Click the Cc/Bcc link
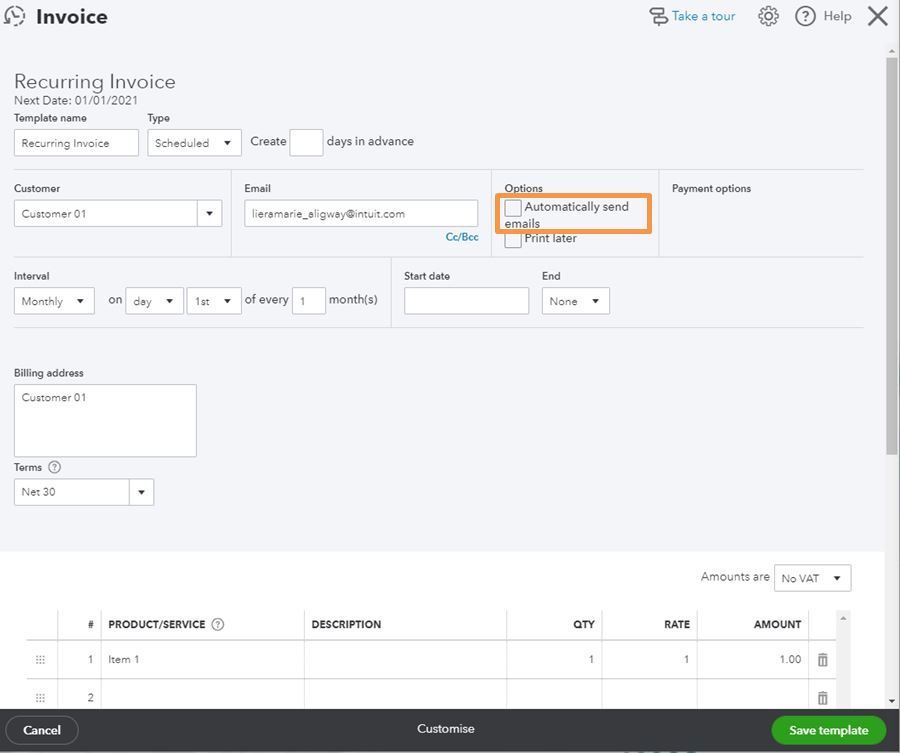The height and width of the screenshot is (753, 900). [462, 236]
